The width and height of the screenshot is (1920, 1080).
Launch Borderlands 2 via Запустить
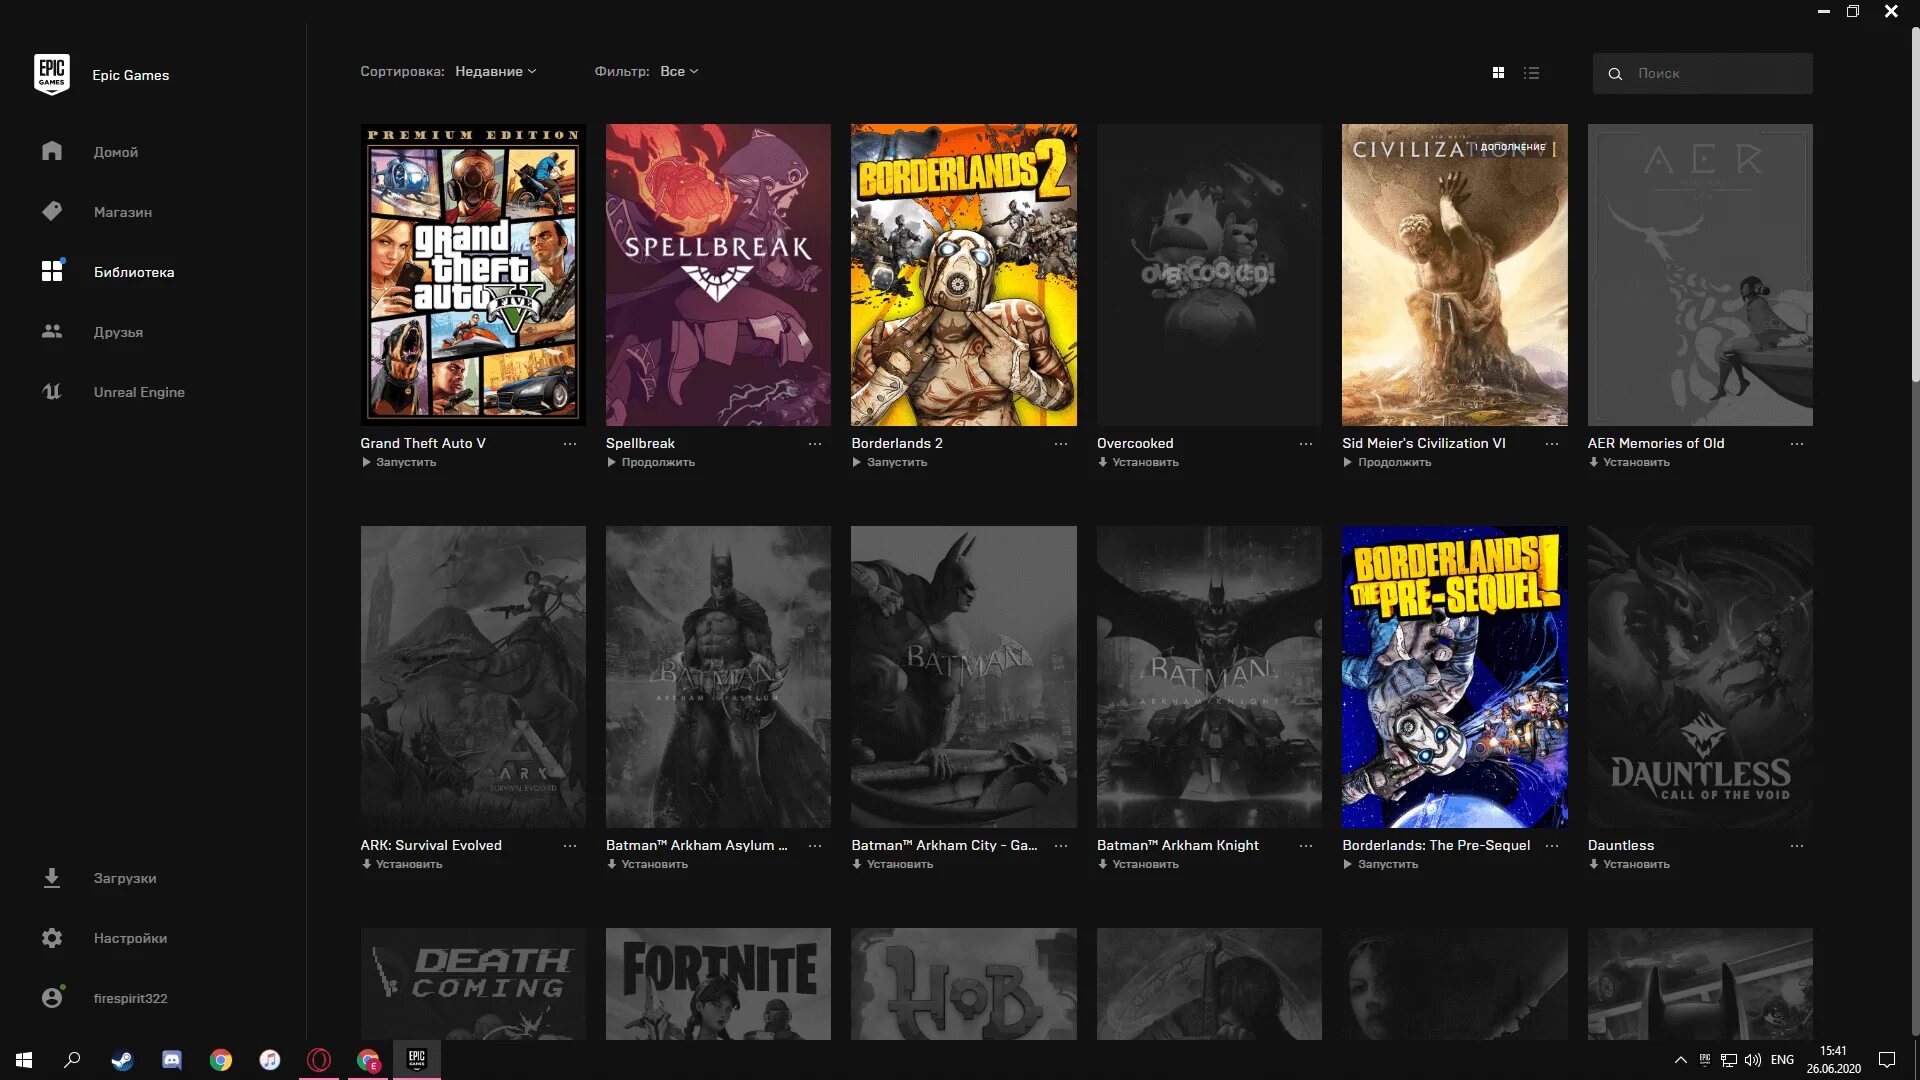coord(890,462)
